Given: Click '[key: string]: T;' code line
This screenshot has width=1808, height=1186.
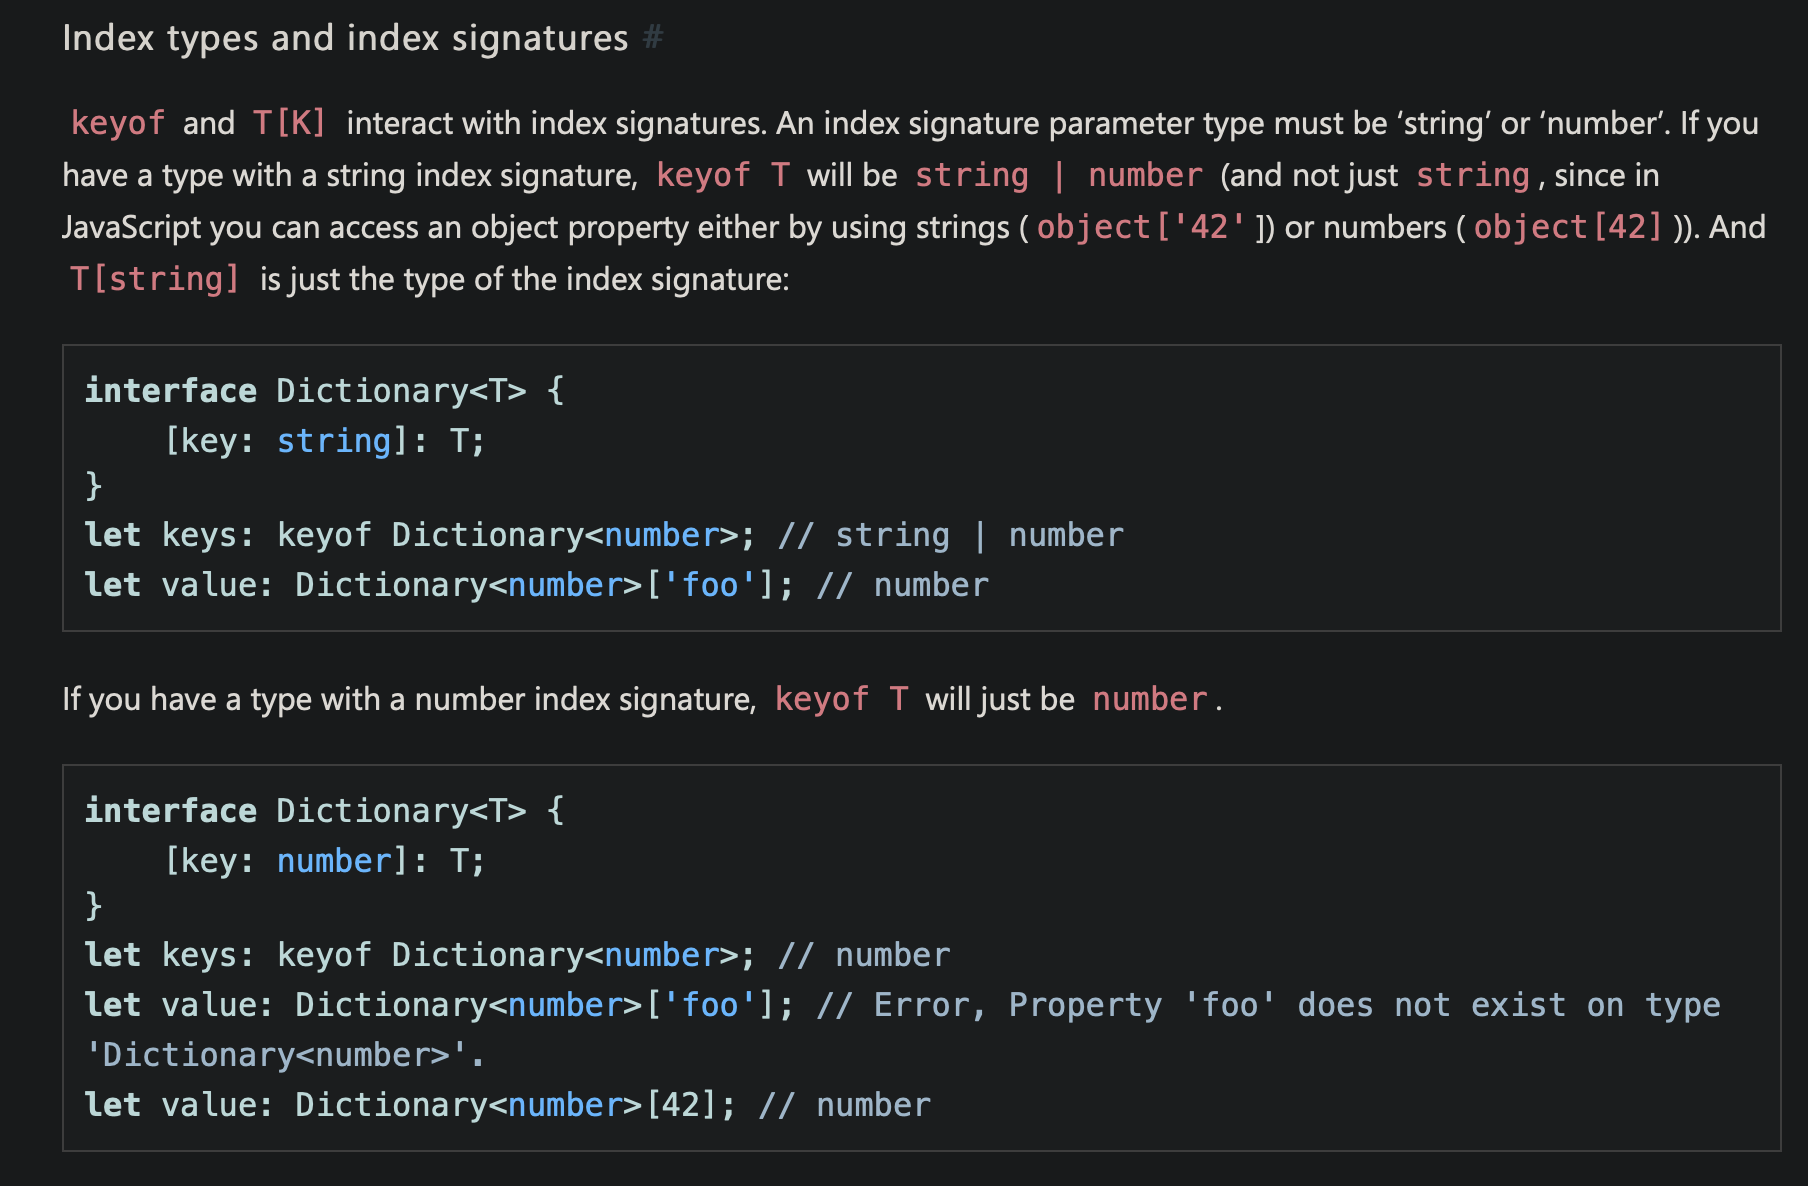Looking at the screenshot, I should coord(325,440).
